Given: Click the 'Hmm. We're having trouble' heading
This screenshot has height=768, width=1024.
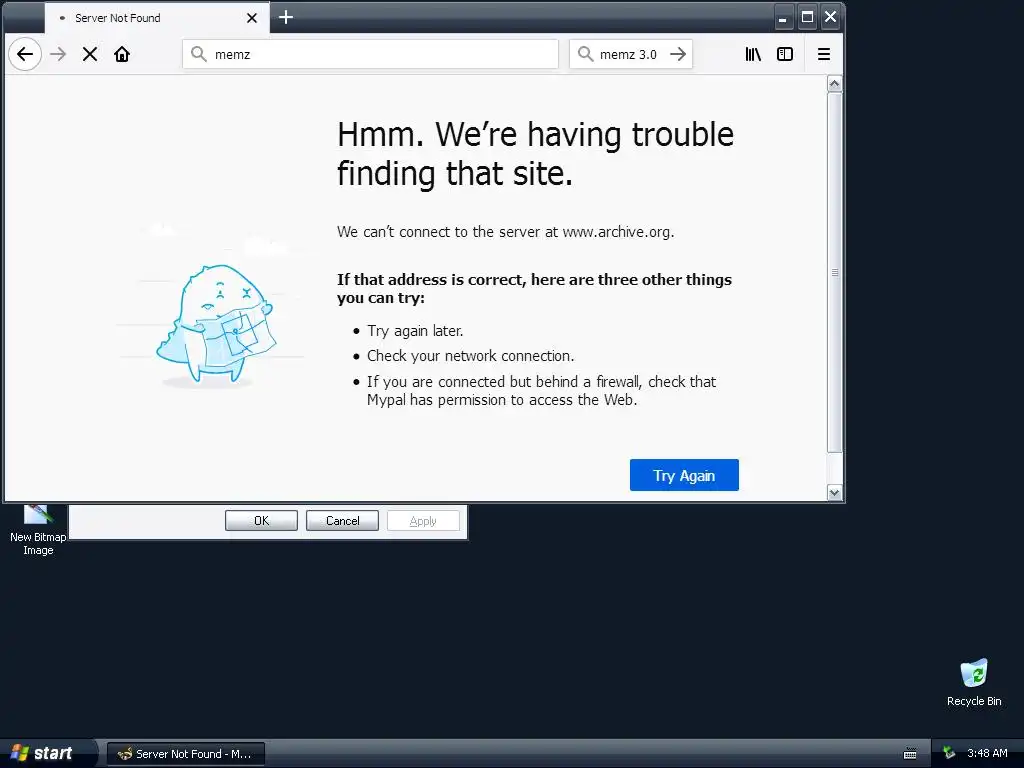Looking at the screenshot, I should (x=536, y=153).
